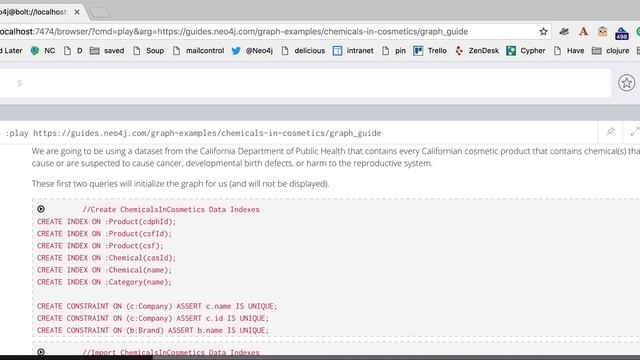The width and height of the screenshot is (640, 360).
Task: Focus the Cypher command input with $ prompt
Action: coord(305,83)
